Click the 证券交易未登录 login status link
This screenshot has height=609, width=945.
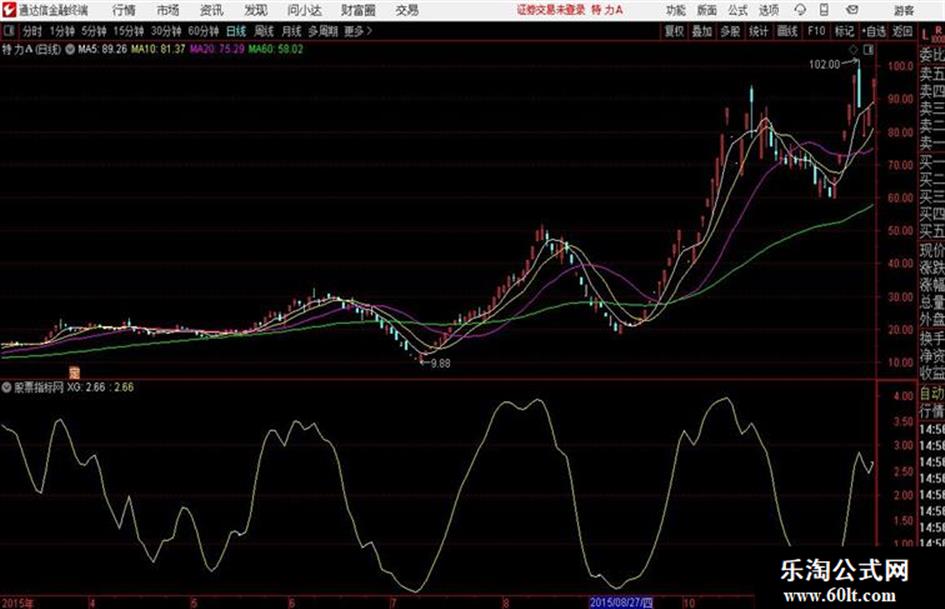pos(551,10)
